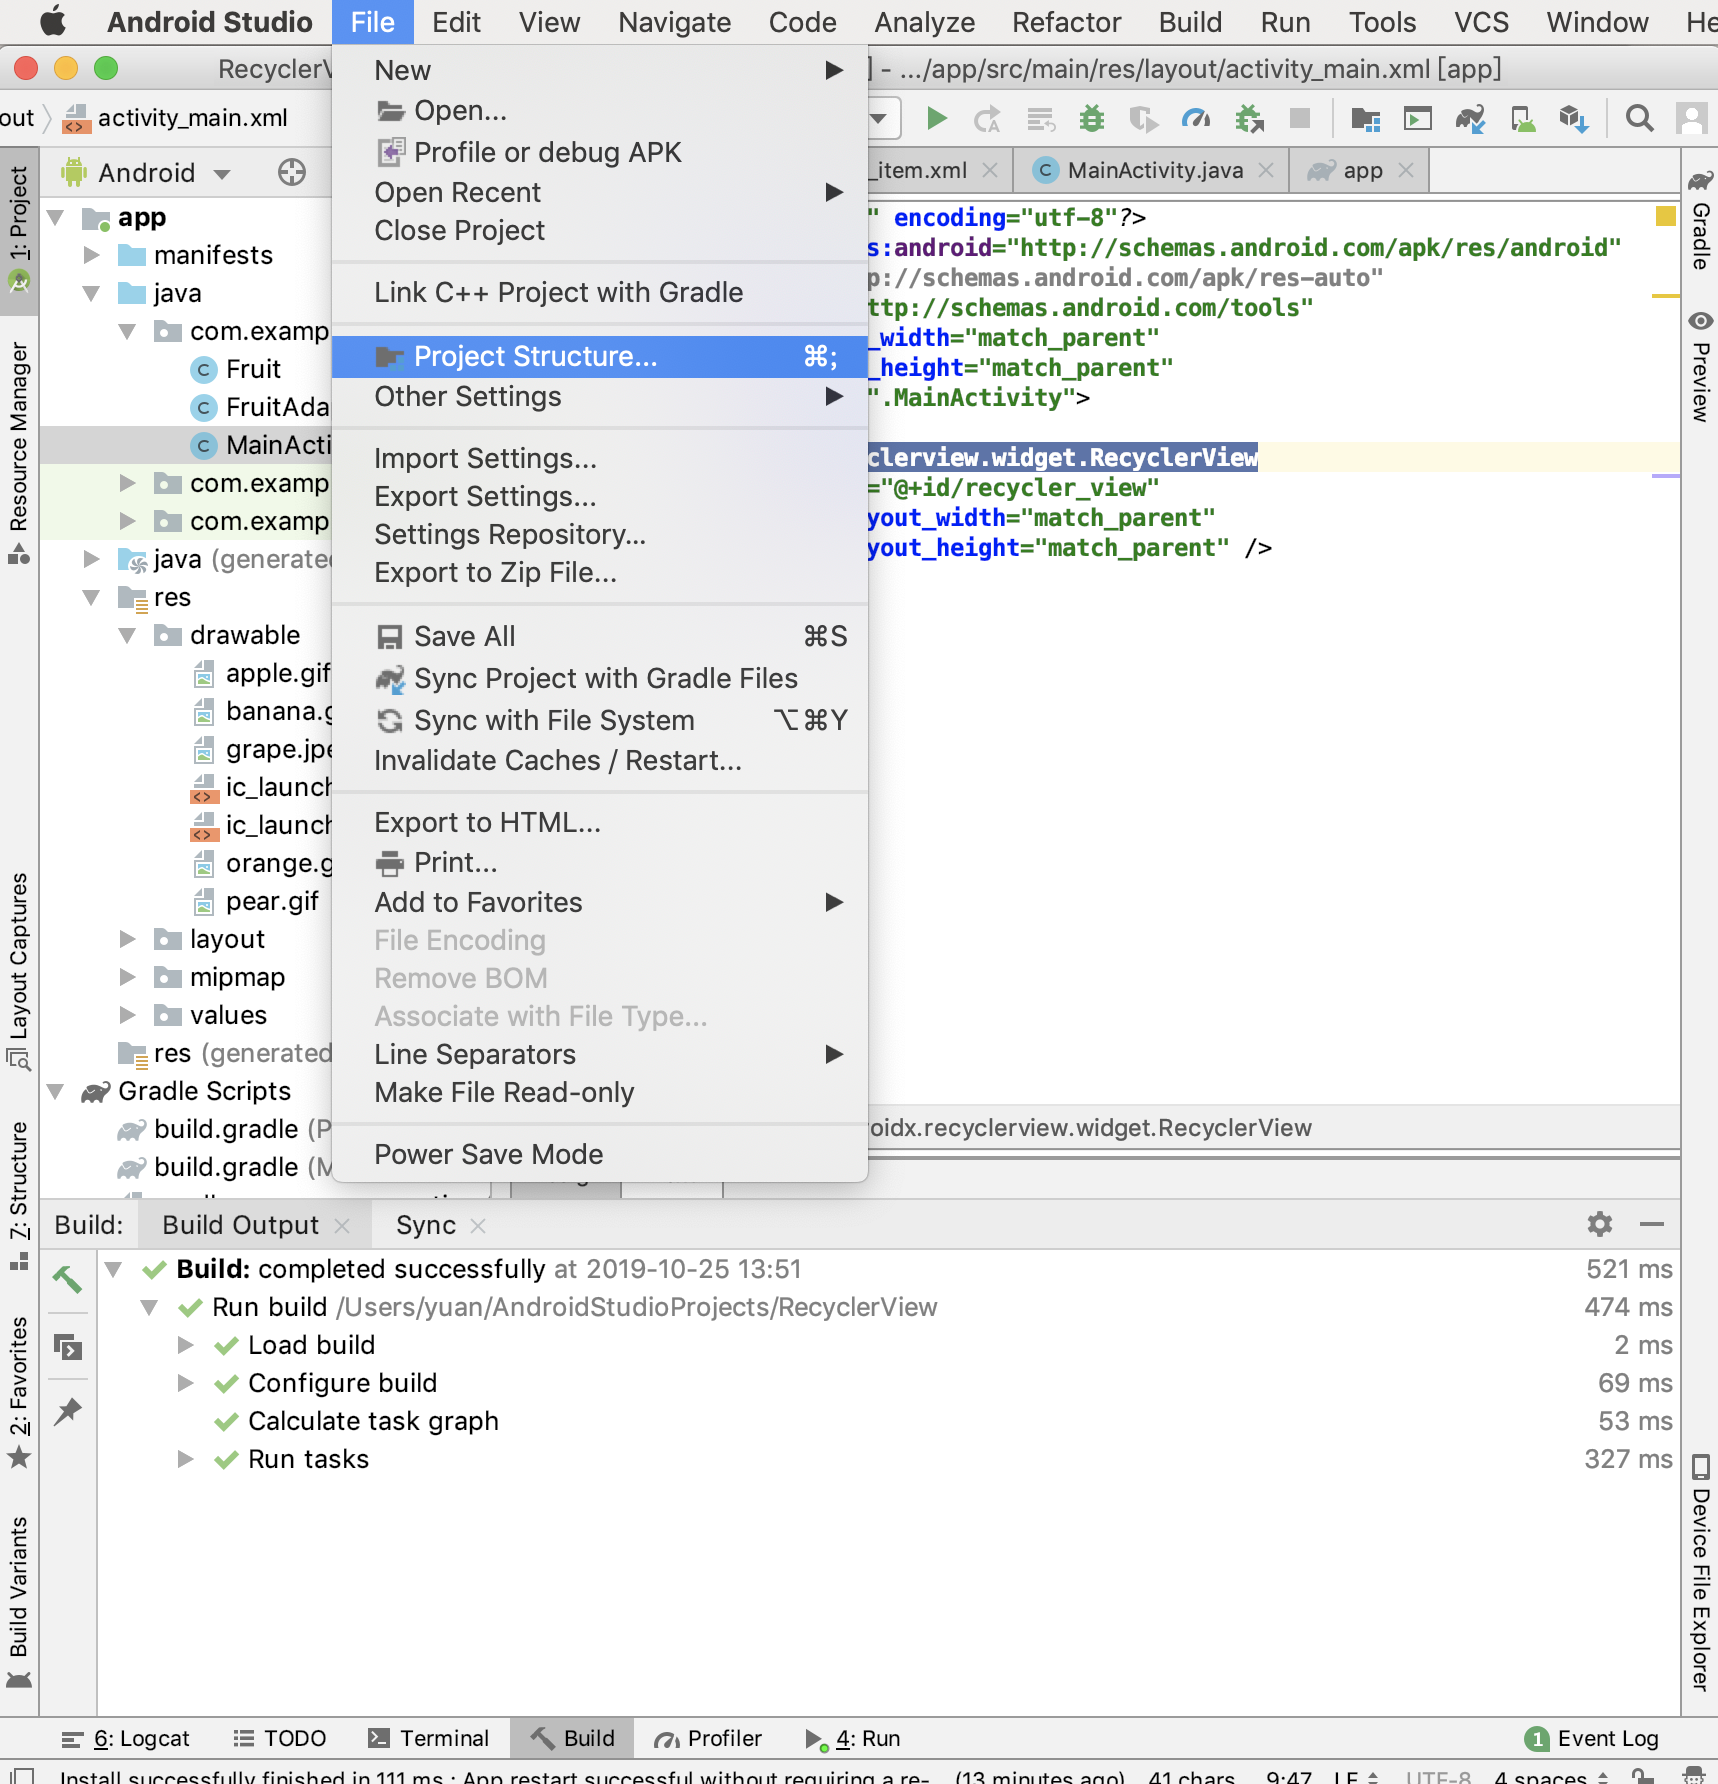The width and height of the screenshot is (1718, 1784).
Task: Open AVD Manager toolbar icon
Action: (1523, 119)
